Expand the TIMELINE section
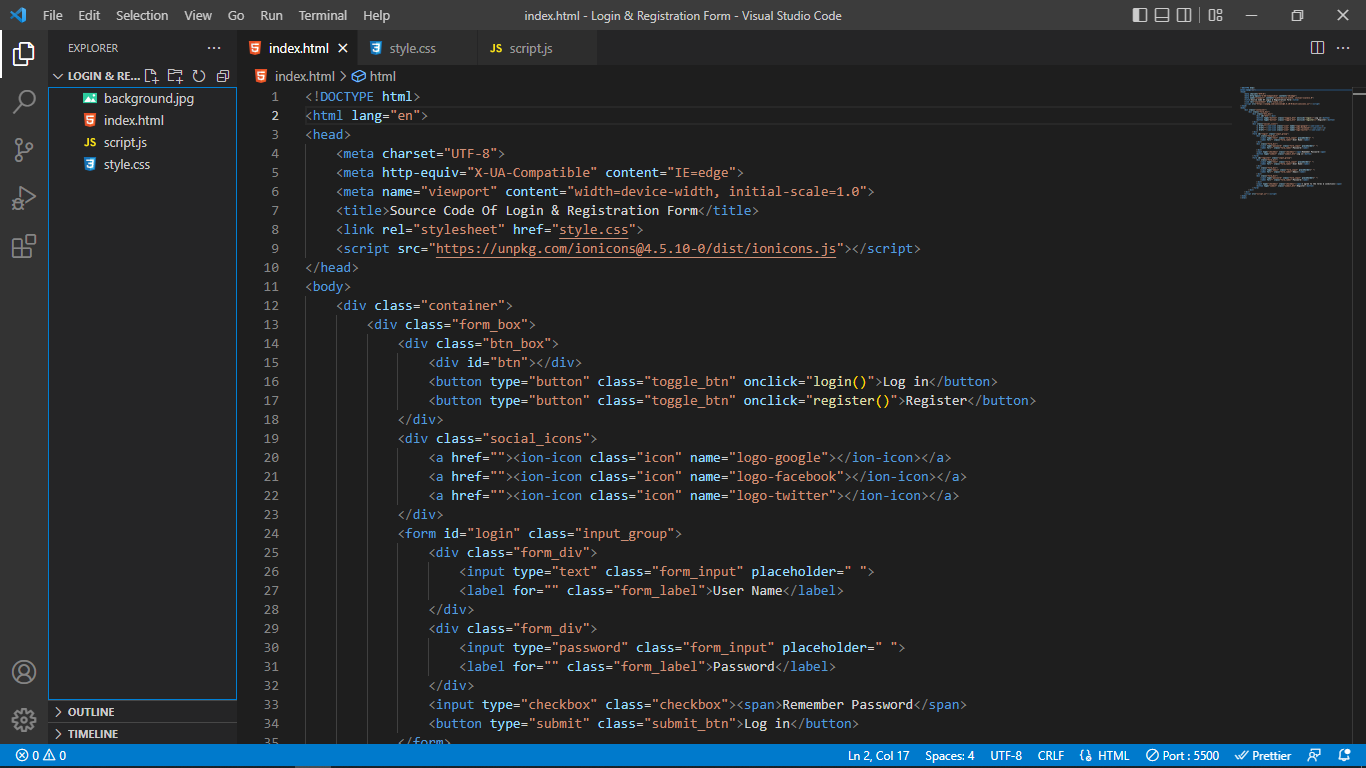 click(x=90, y=733)
